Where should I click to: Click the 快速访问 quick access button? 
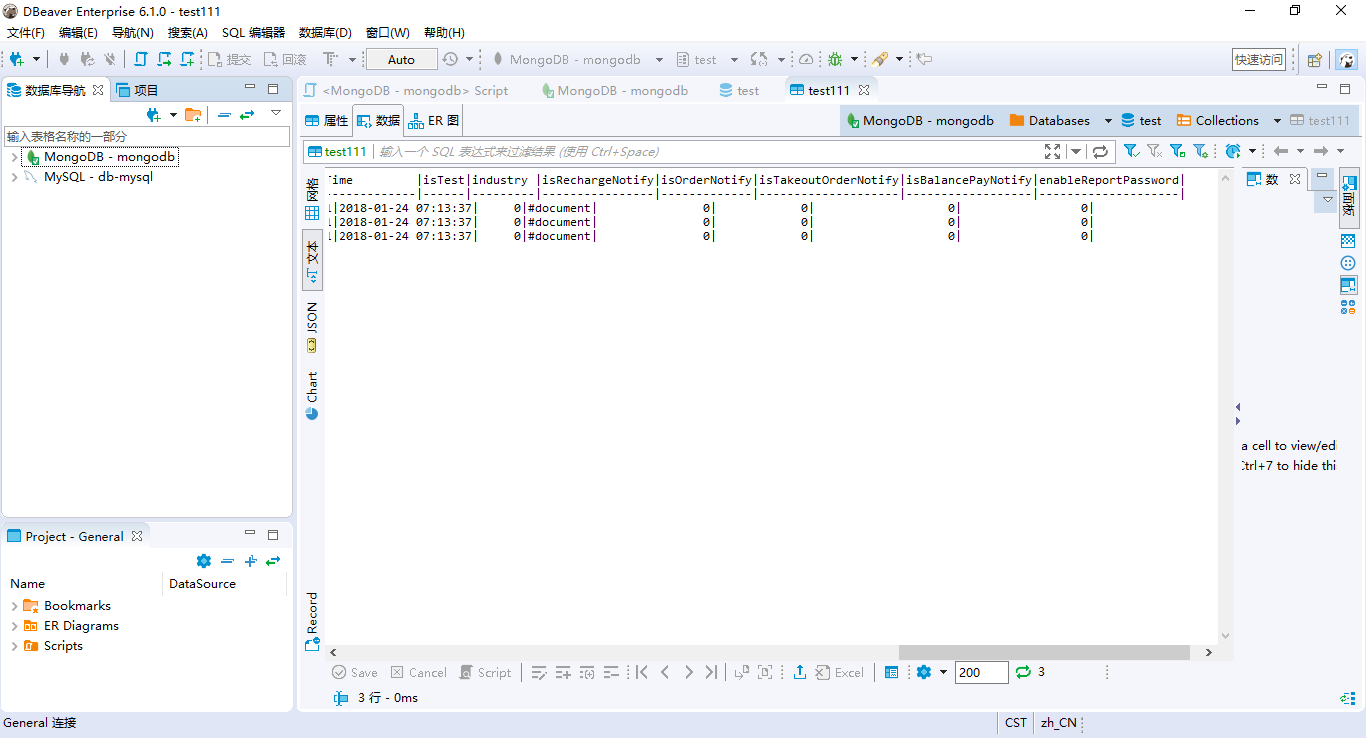[x=1258, y=60]
